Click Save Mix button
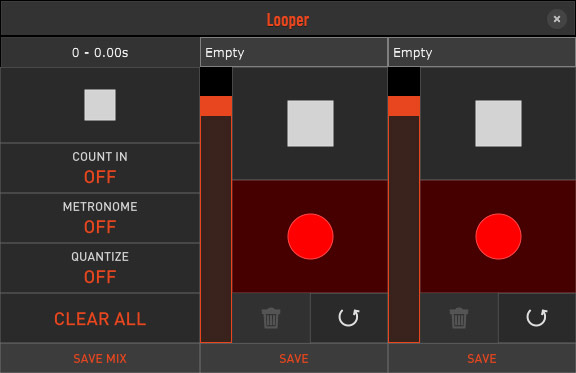The width and height of the screenshot is (576, 373). click(x=100, y=358)
